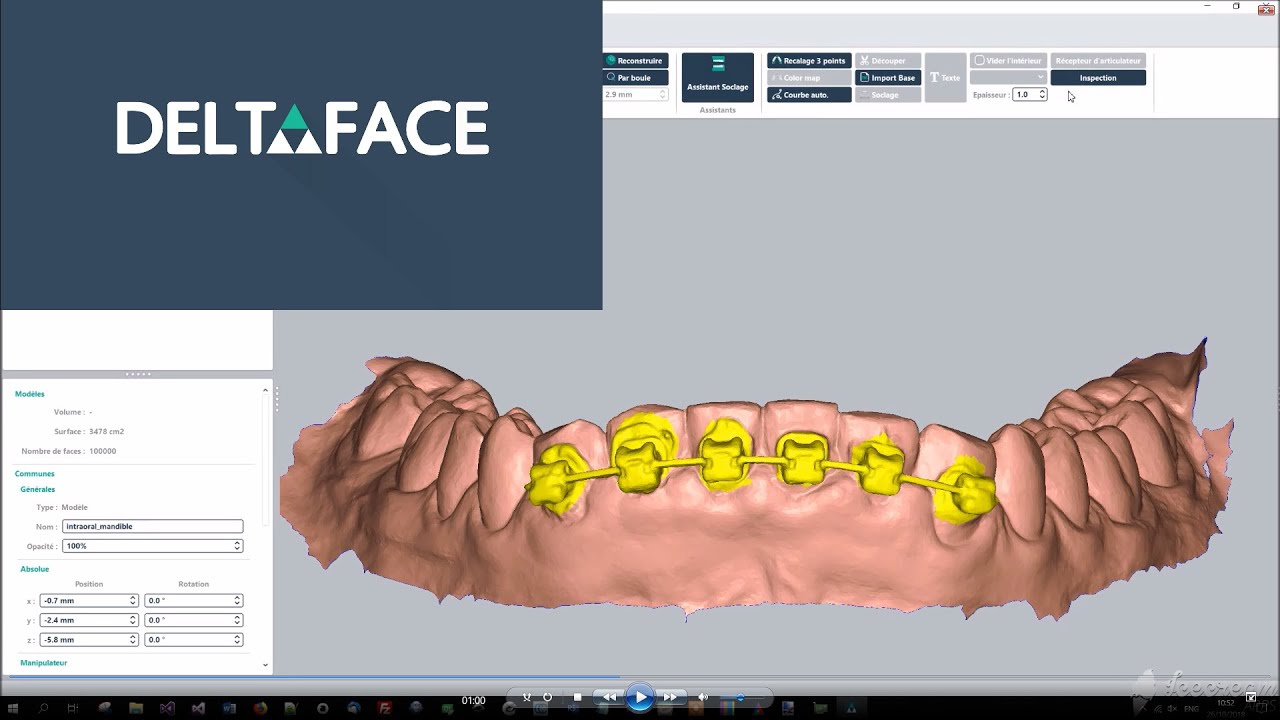Open the Inspection tool
This screenshot has height=720, width=1280.
pos(1098,78)
